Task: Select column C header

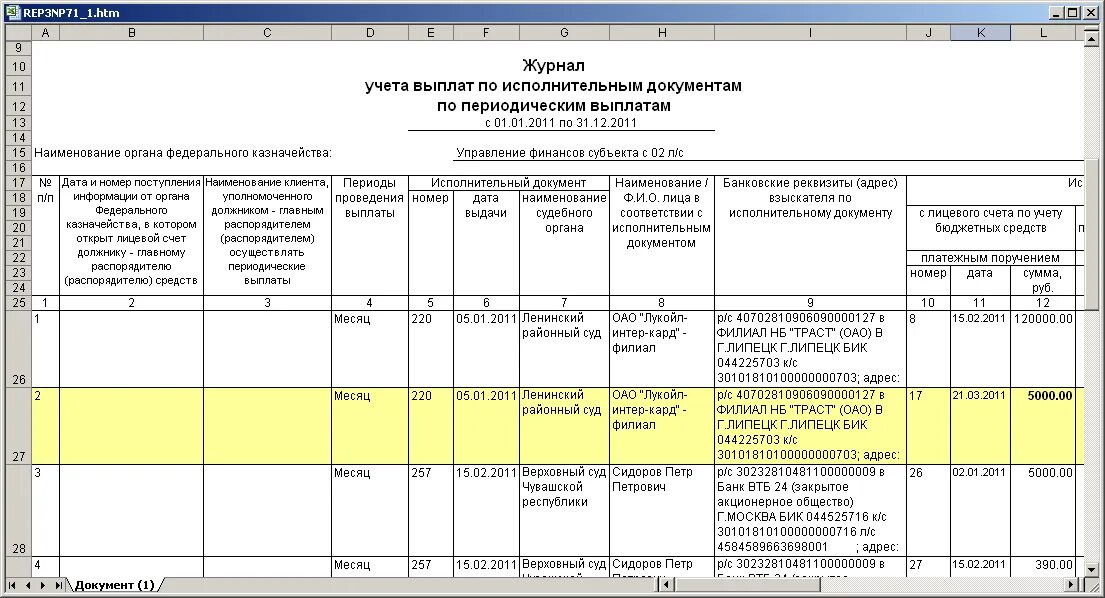Action: (x=267, y=33)
